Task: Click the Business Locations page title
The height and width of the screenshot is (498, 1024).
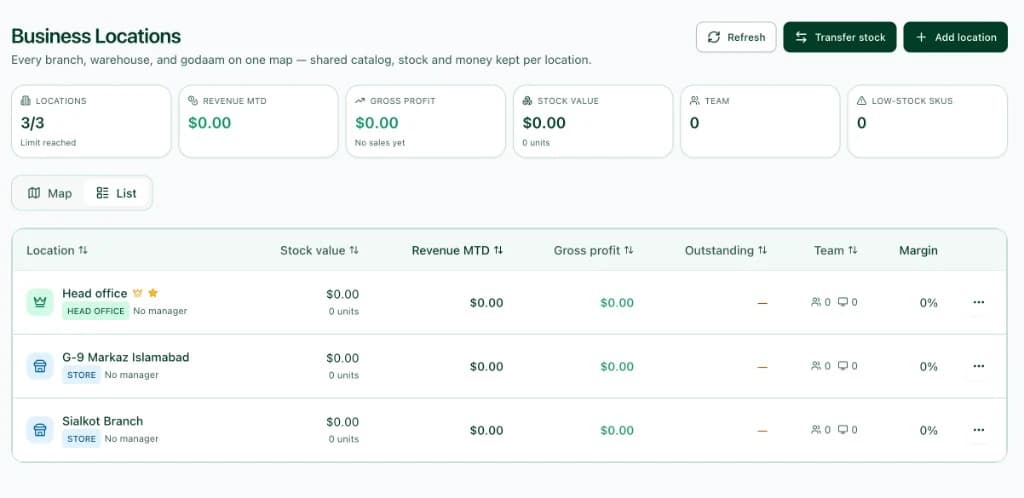Action: (96, 36)
